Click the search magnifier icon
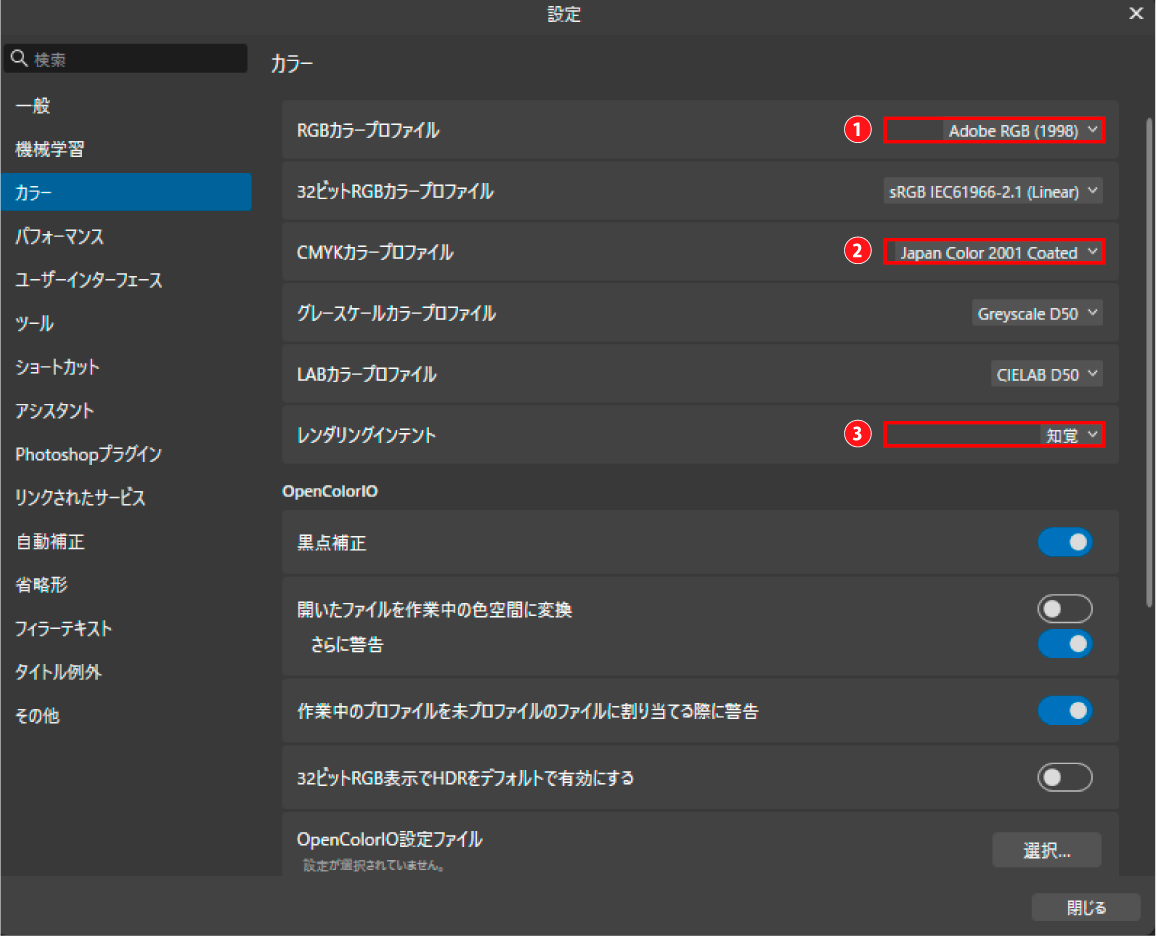Image resolution: width=1157 pixels, height=936 pixels. tap(19, 59)
